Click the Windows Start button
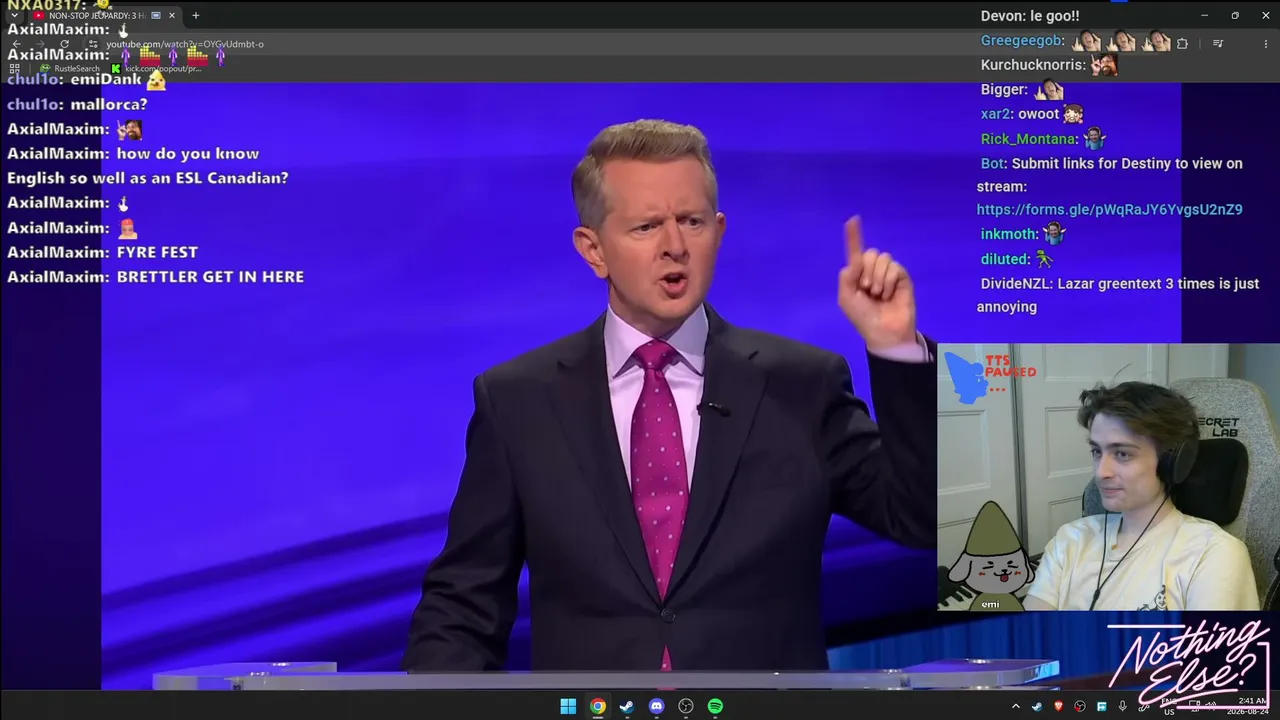The height and width of the screenshot is (720, 1280). coord(568,706)
